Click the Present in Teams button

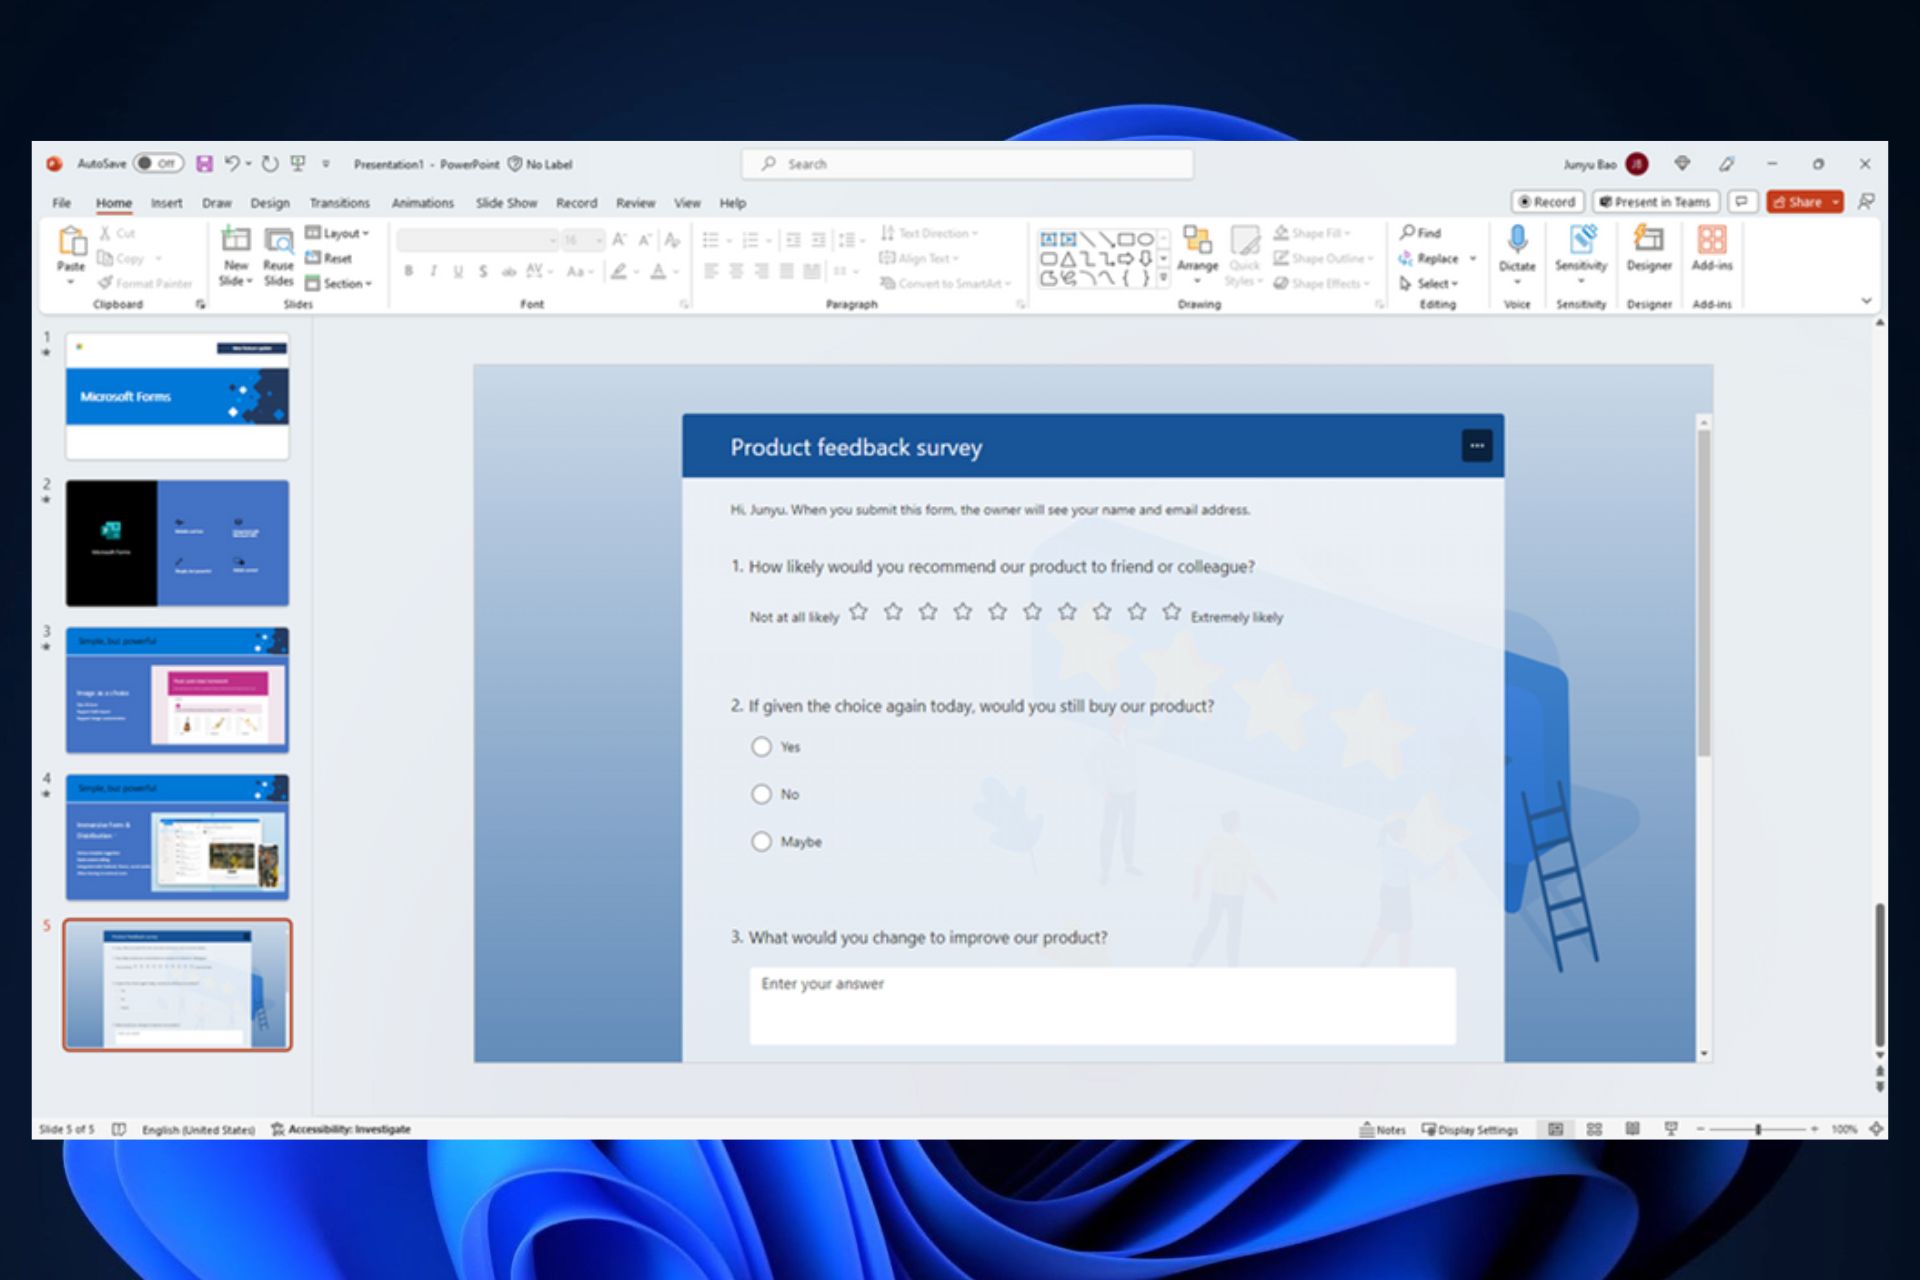(1655, 202)
